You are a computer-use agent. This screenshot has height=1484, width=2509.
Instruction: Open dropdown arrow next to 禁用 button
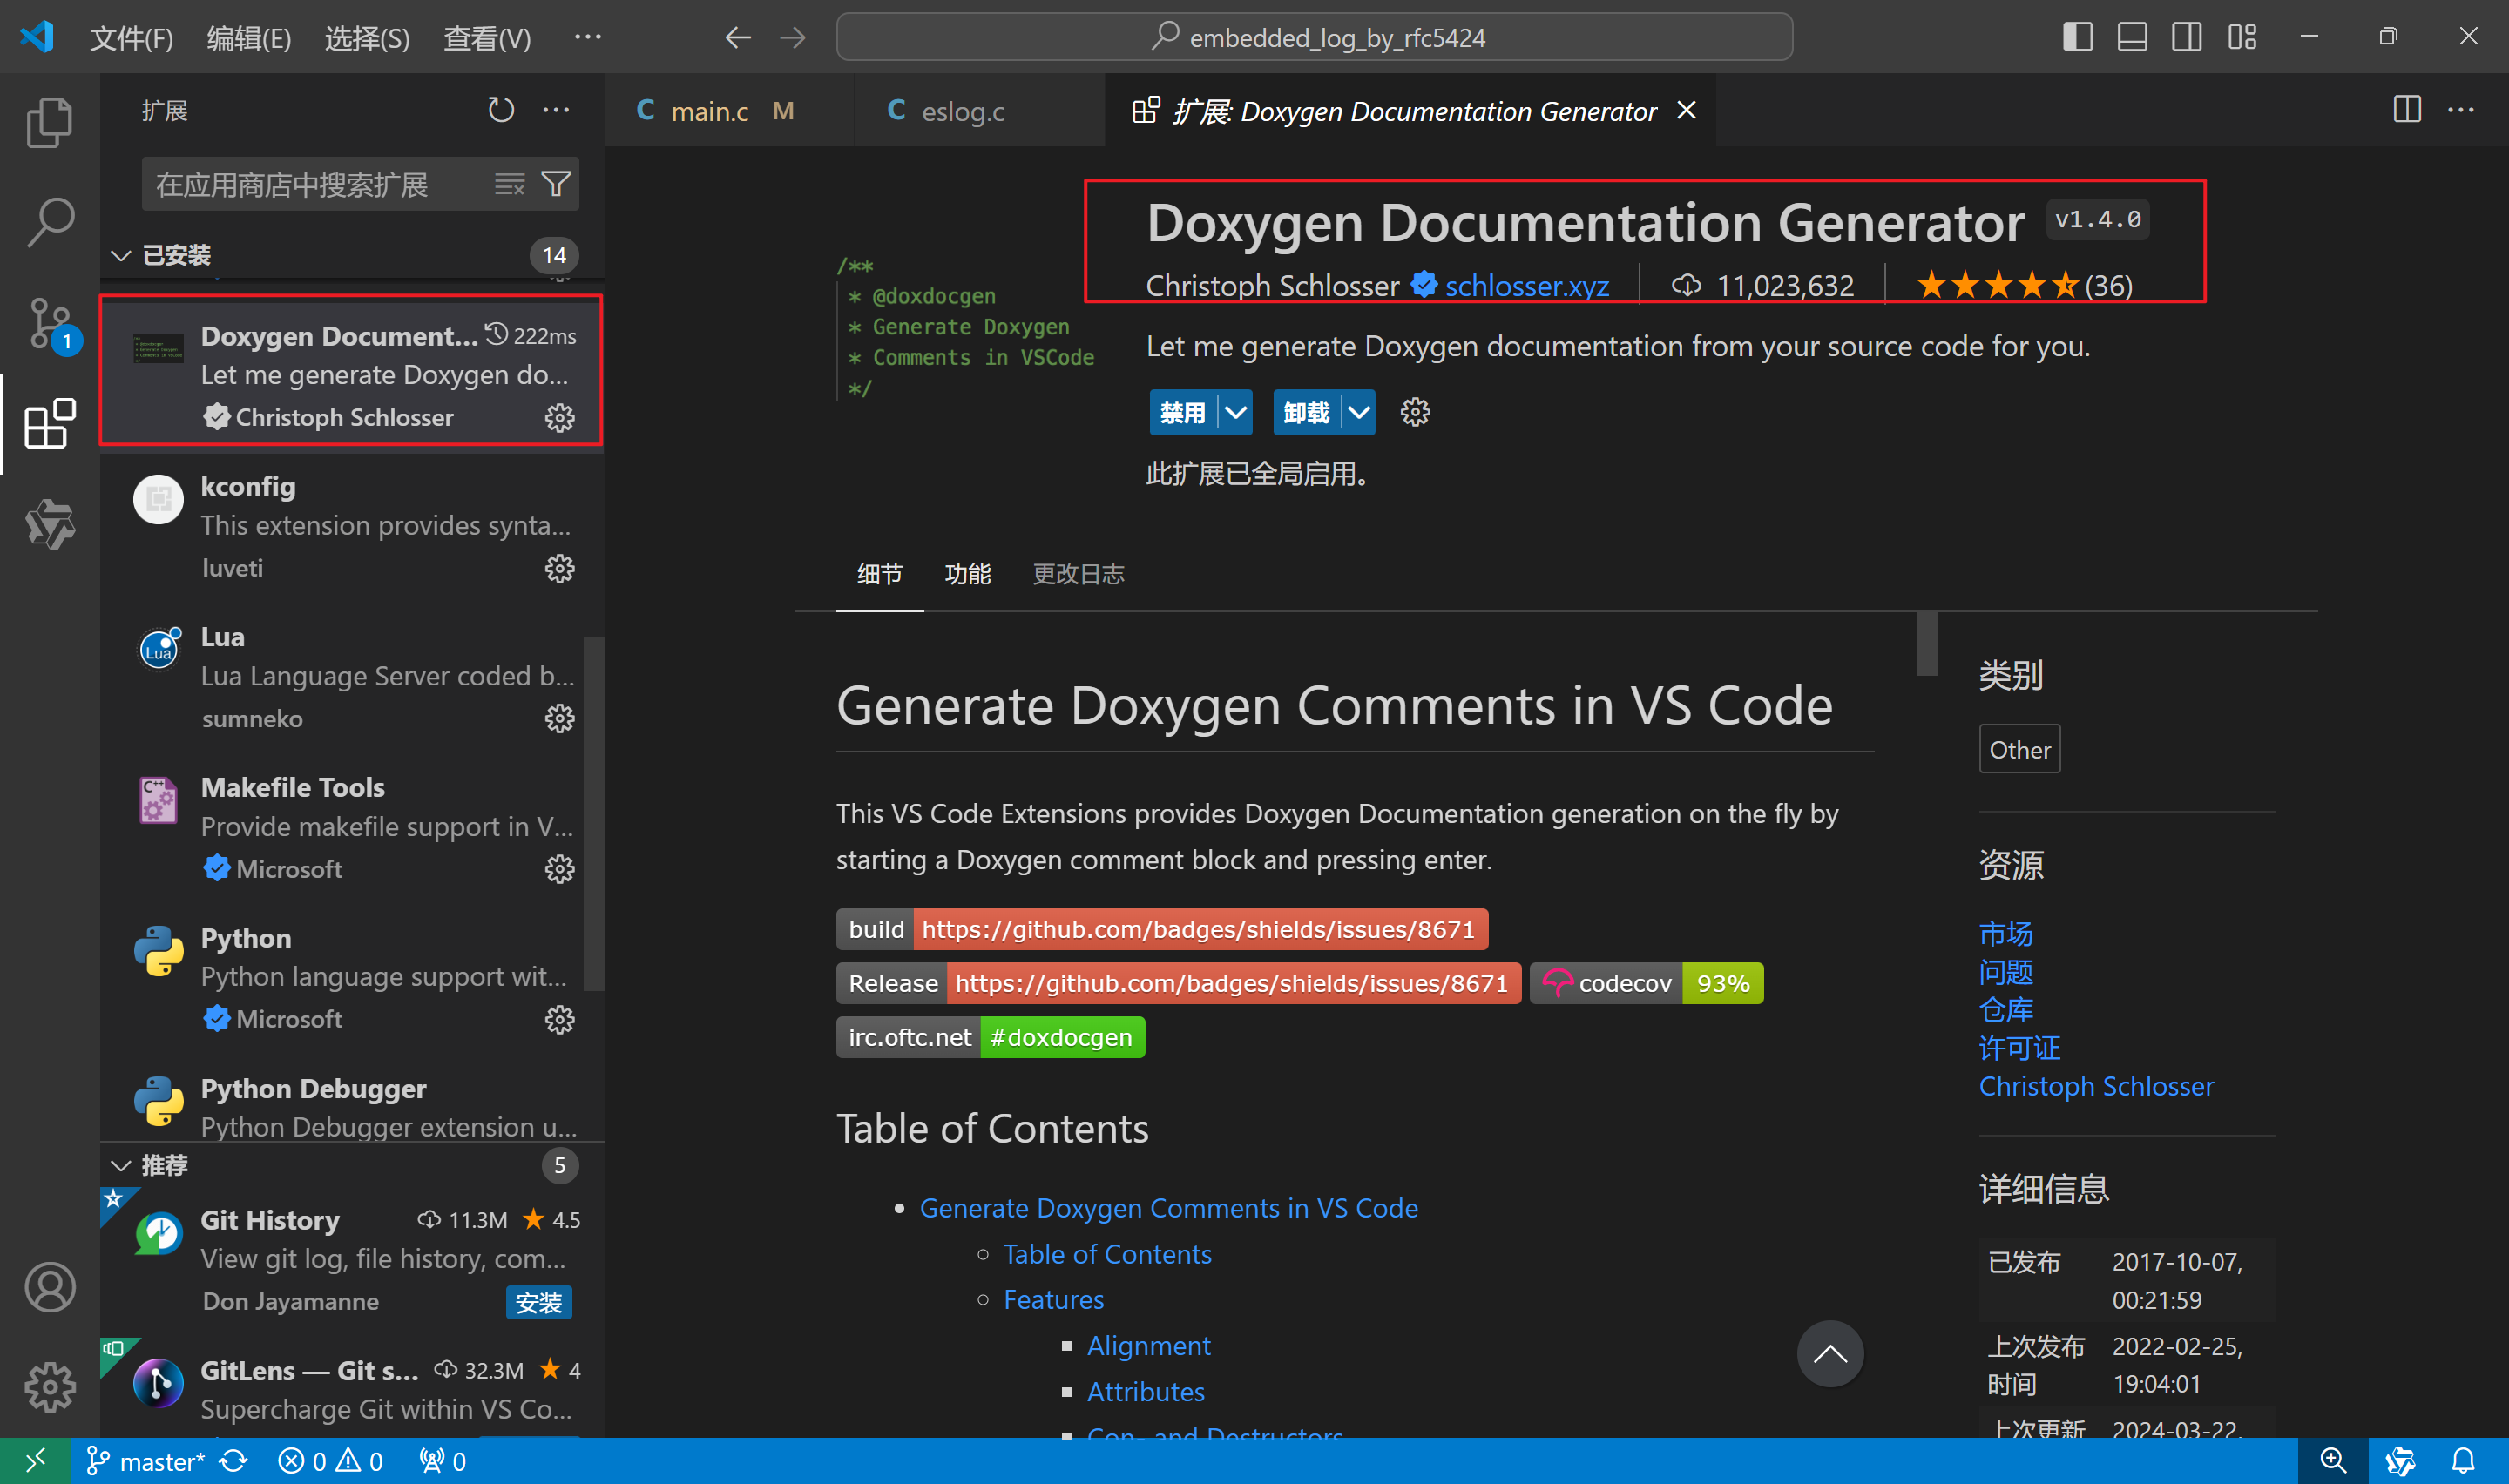tap(1236, 412)
